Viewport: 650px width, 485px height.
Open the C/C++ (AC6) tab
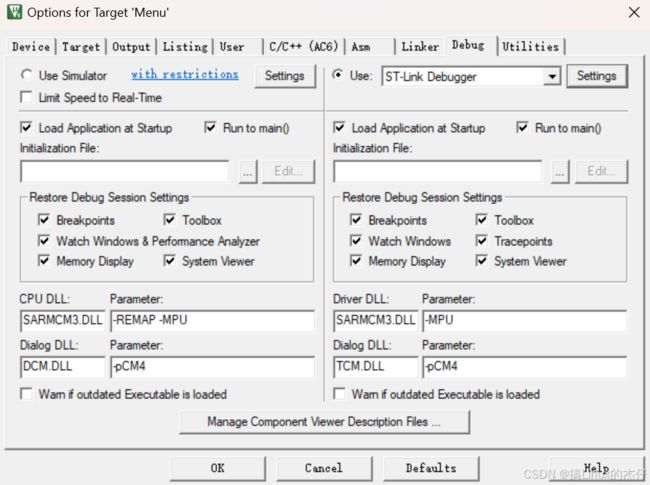click(x=304, y=47)
